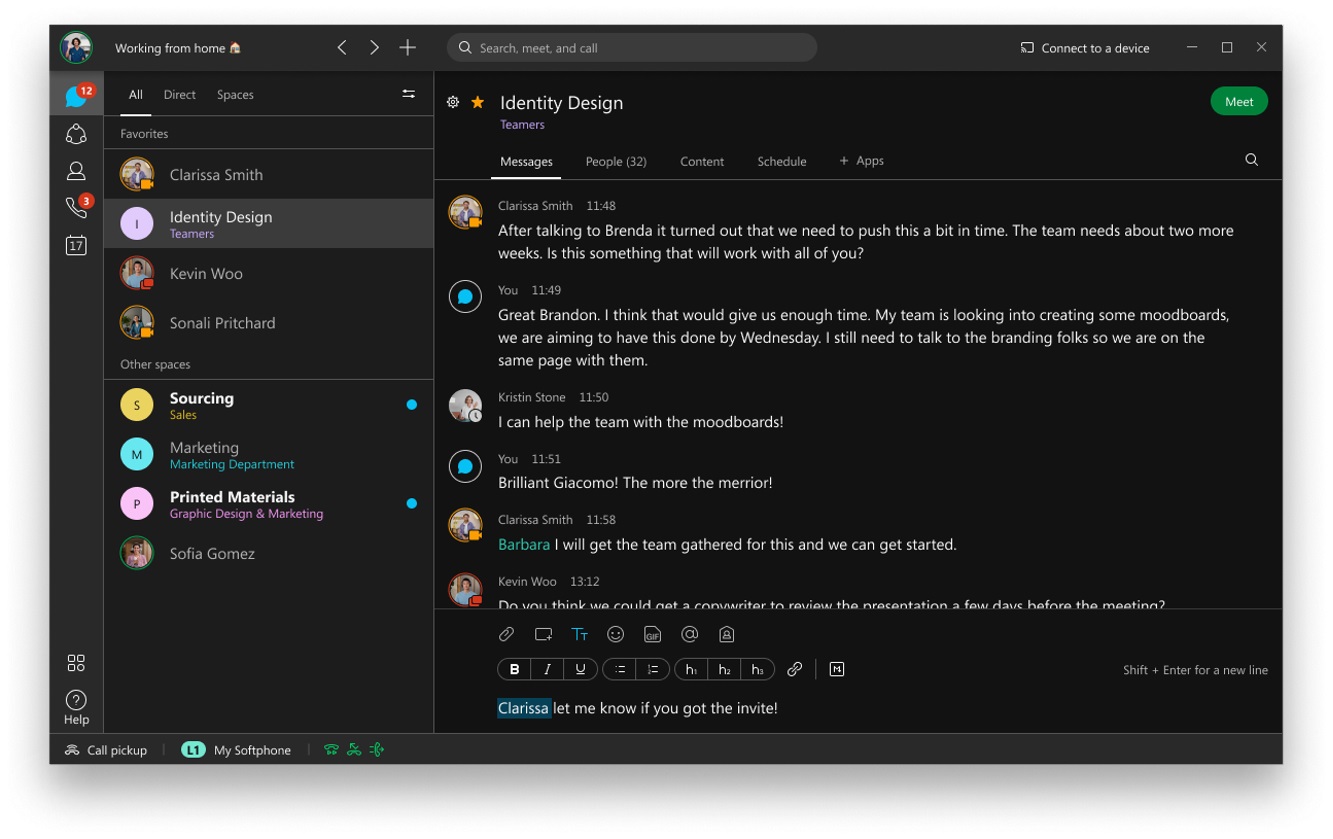The width and height of the screenshot is (1333, 839).
Task: Insert a bulleted list
Action: coord(620,670)
